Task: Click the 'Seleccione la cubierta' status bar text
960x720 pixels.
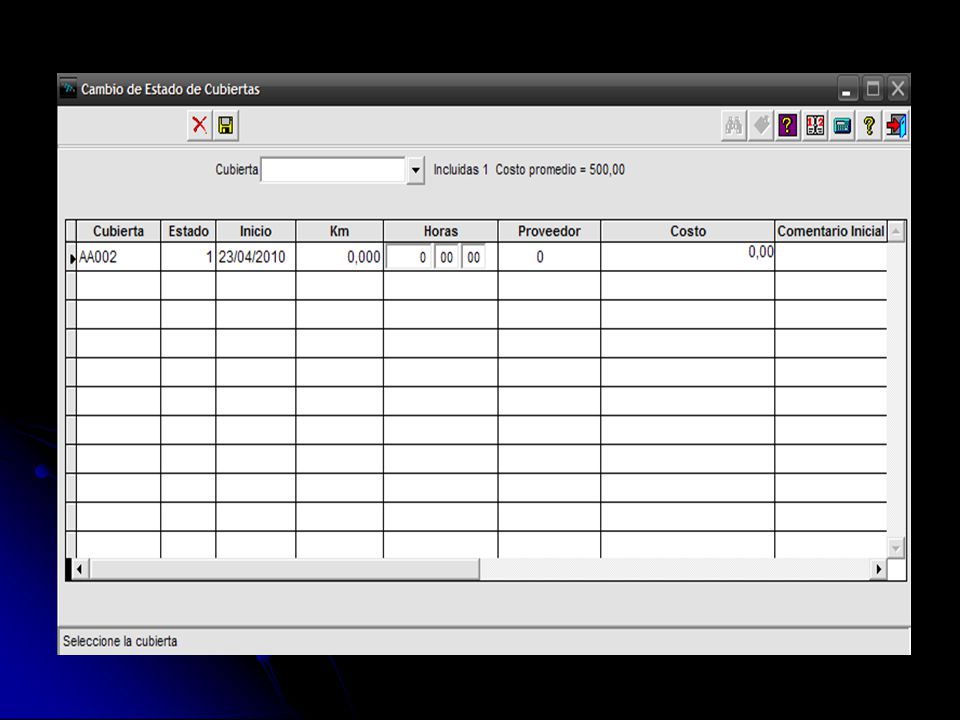Action: point(120,641)
